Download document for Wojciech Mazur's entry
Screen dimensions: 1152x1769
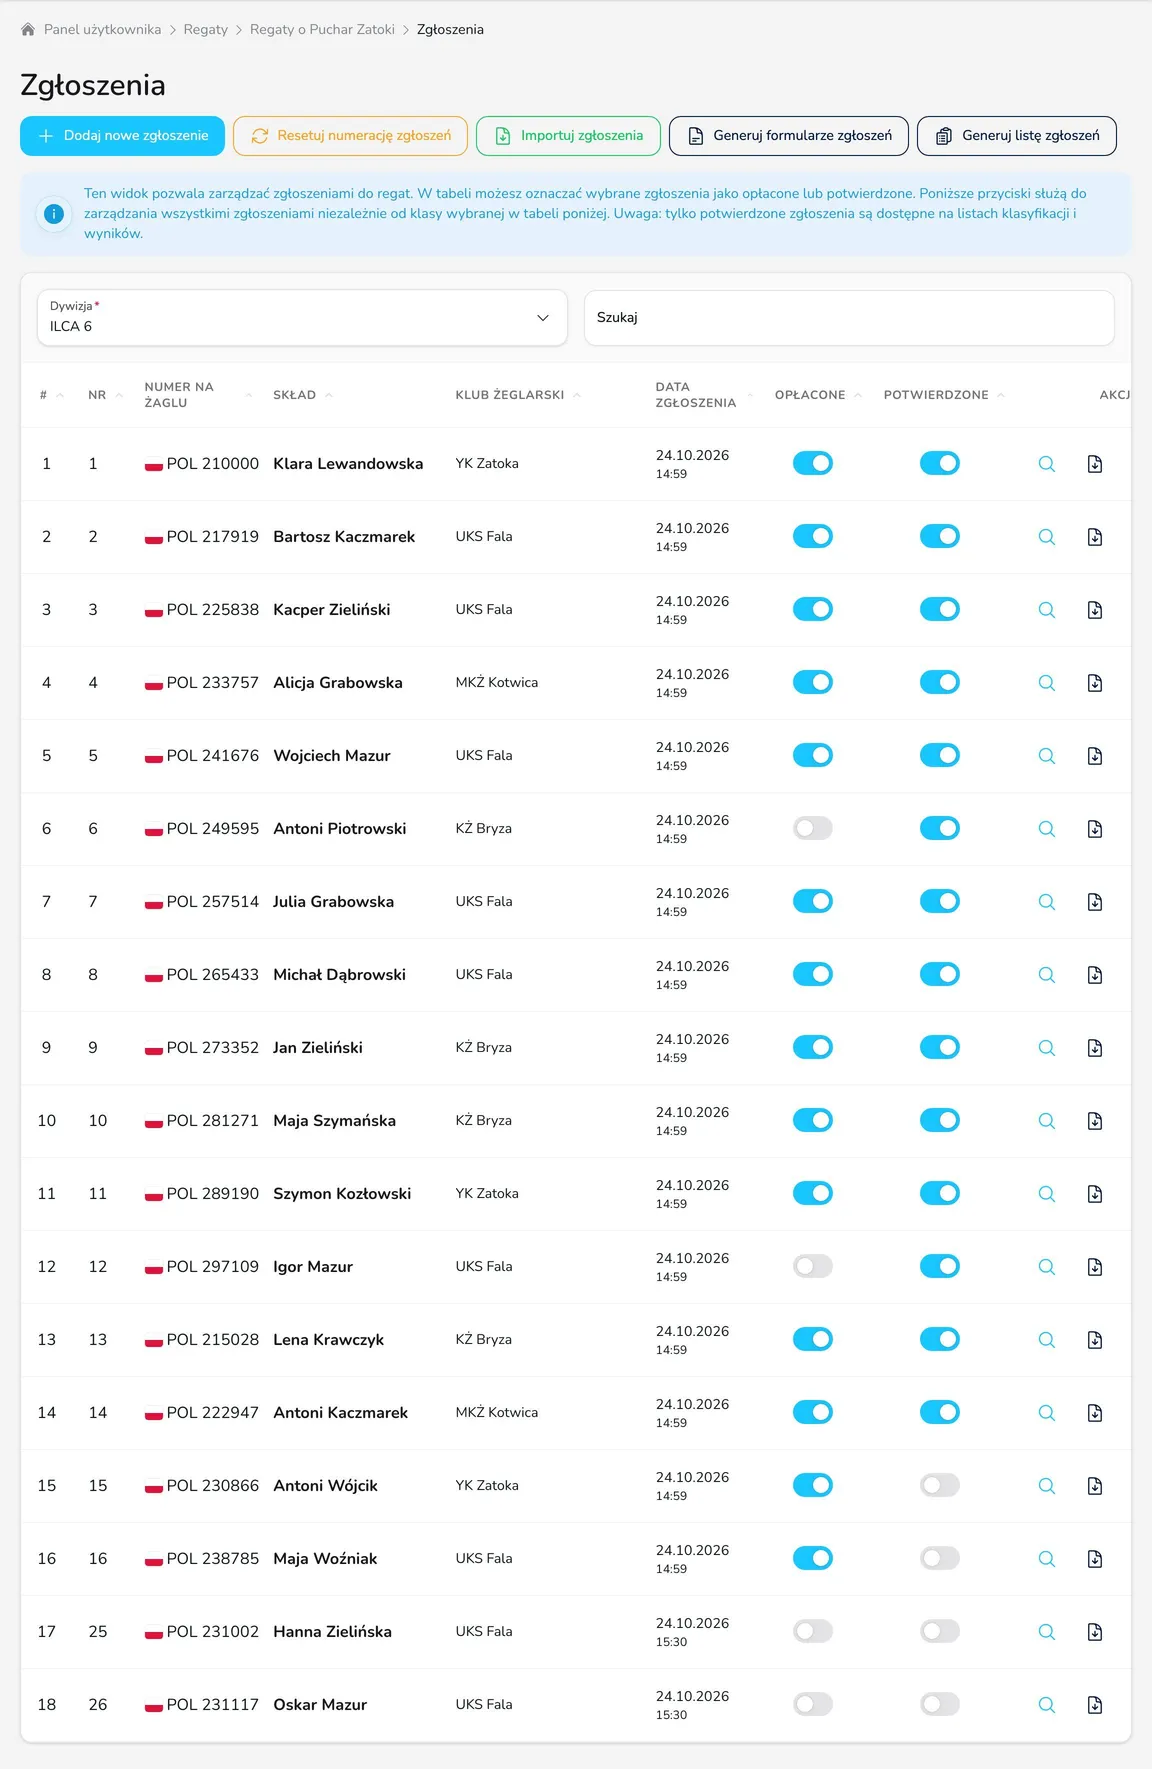click(x=1095, y=756)
